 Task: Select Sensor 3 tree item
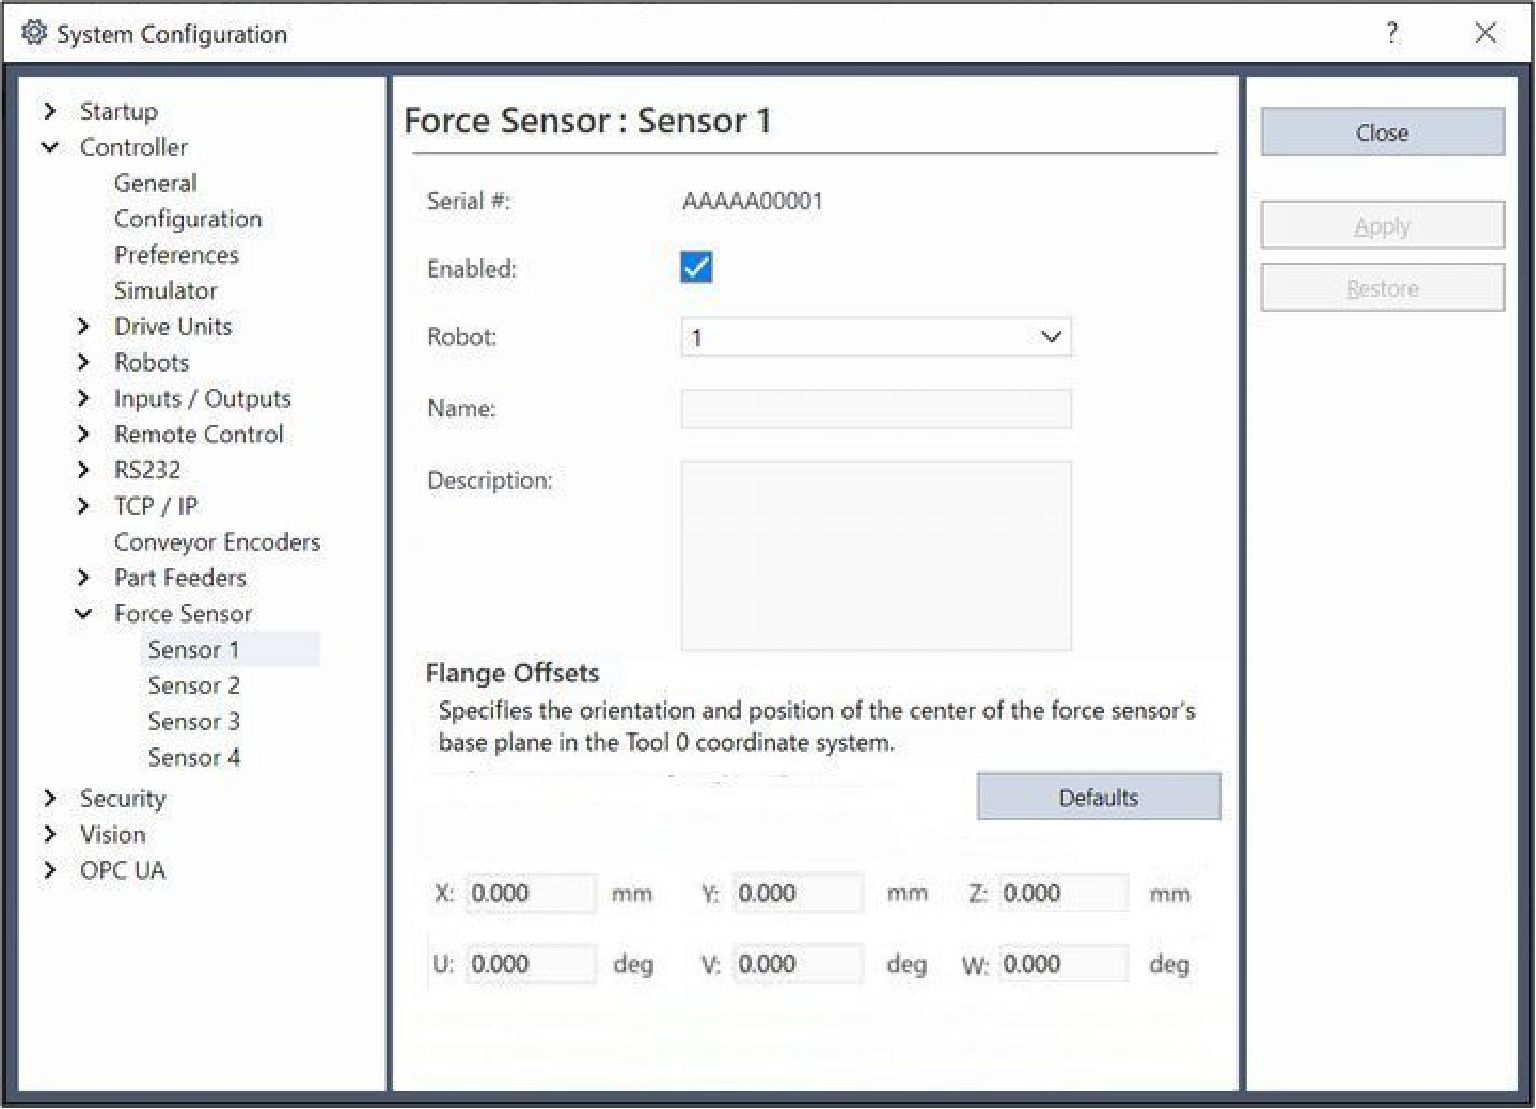[x=194, y=721]
